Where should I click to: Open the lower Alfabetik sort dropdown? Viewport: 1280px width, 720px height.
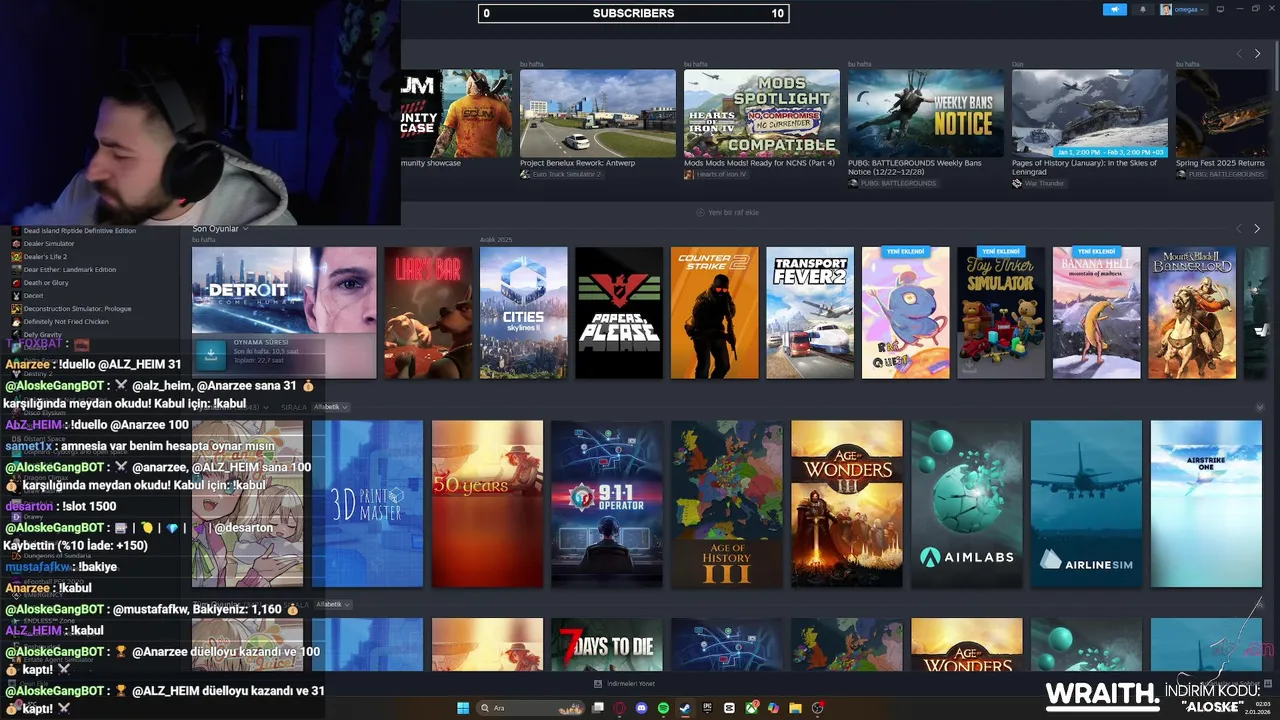331,605
